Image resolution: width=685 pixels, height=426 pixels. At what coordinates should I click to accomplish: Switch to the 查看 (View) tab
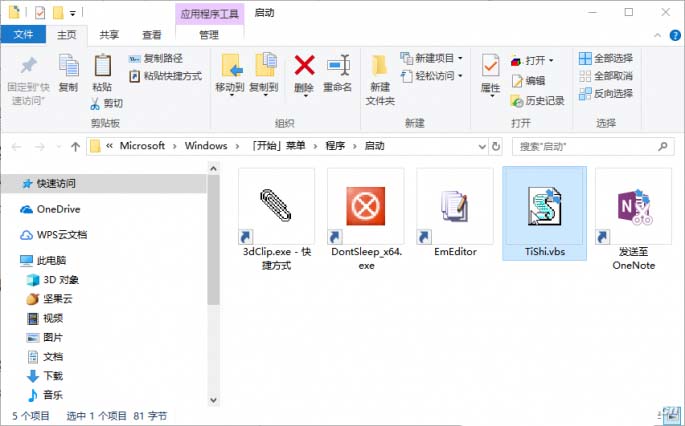(152, 35)
